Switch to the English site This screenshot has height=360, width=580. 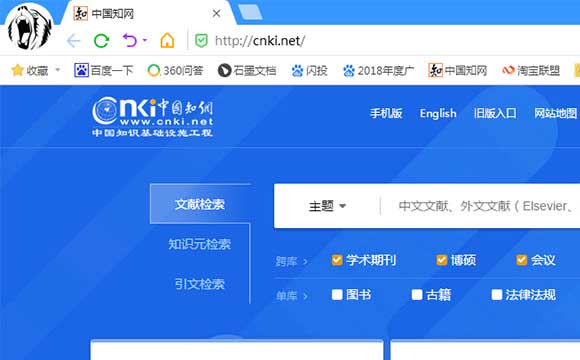pyautogui.click(x=438, y=114)
